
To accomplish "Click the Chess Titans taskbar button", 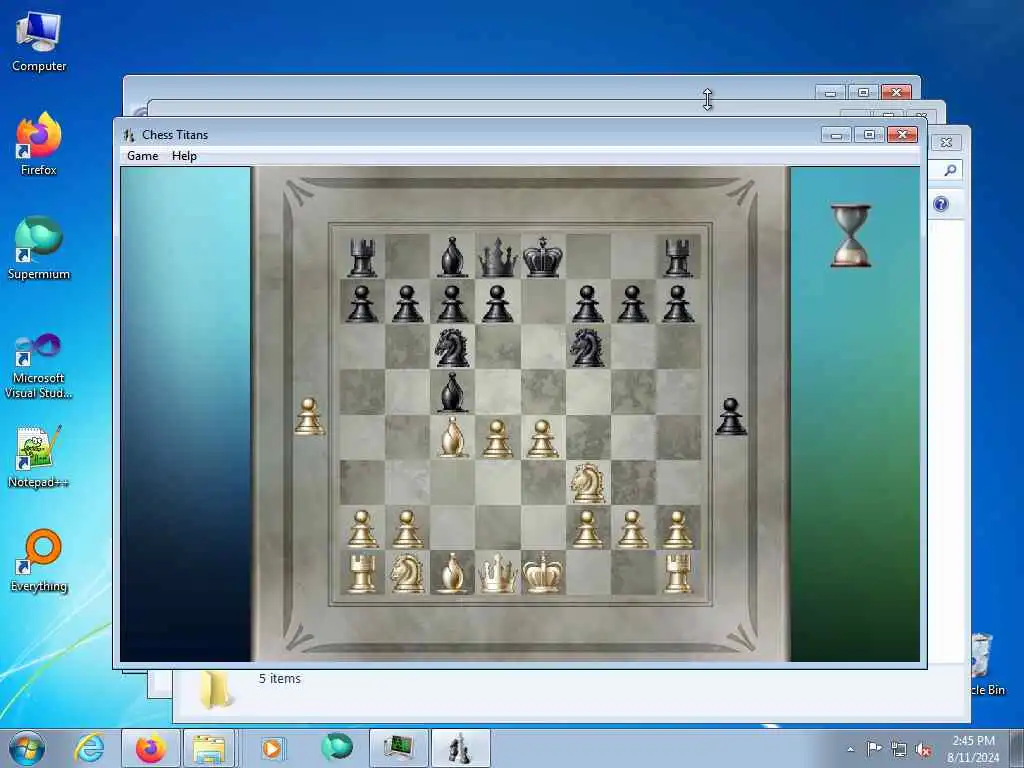I will click(x=460, y=748).
